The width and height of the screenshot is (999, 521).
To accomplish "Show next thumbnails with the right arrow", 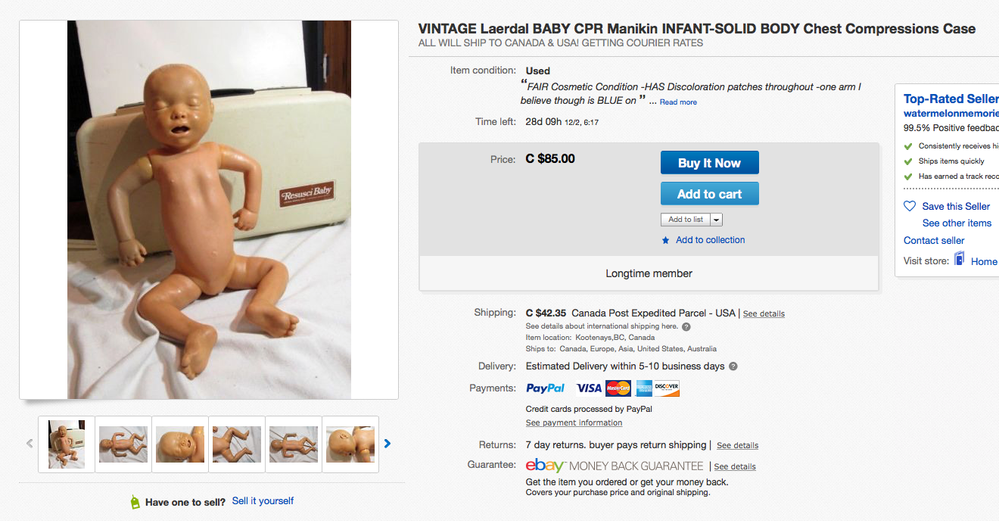I will click(388, 444).
